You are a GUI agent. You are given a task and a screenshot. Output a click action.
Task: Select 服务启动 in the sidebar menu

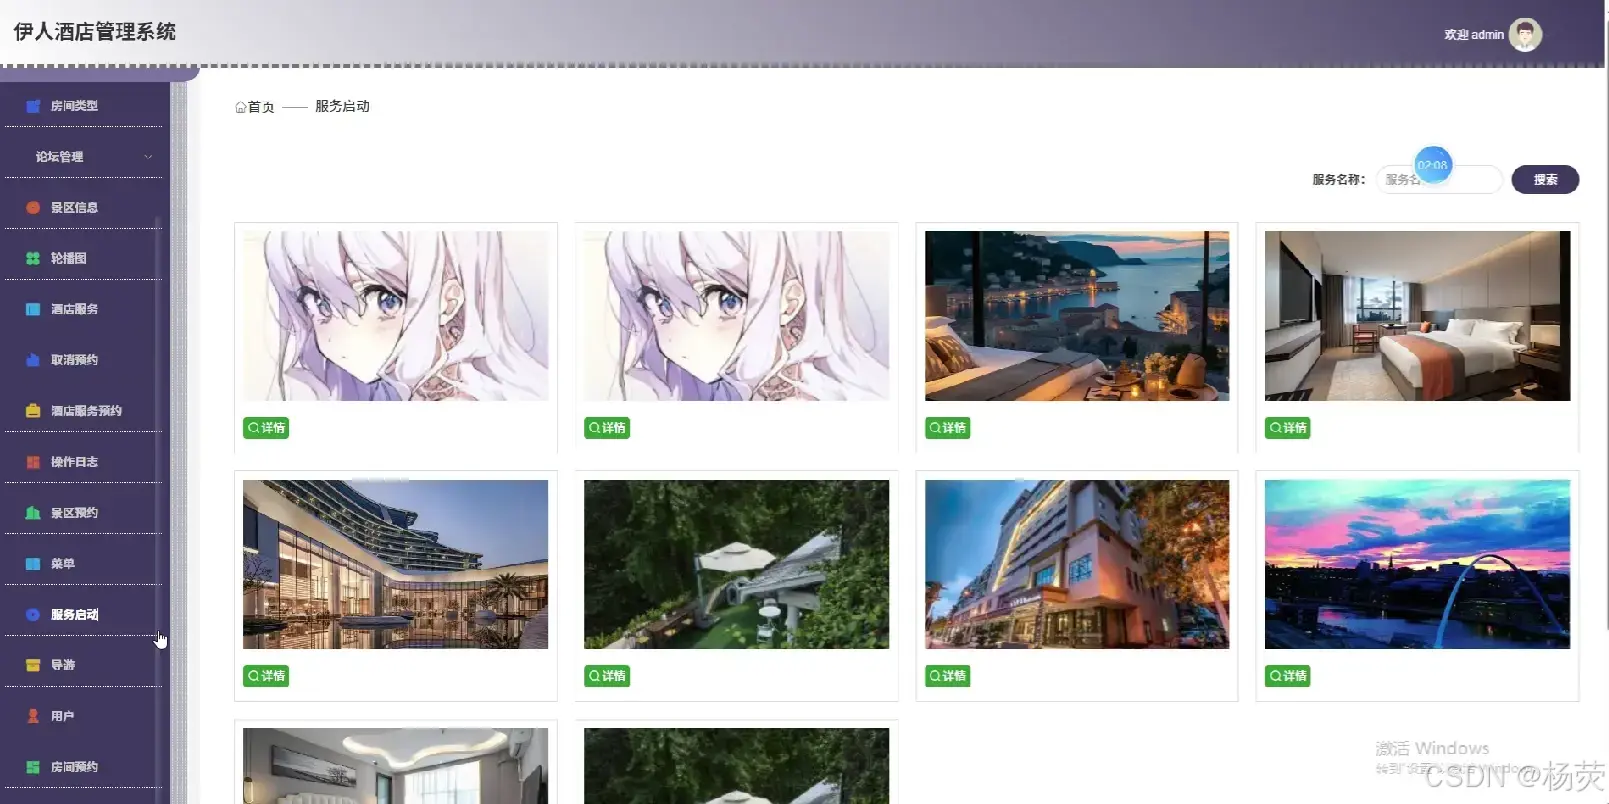[x=83, y=614]
